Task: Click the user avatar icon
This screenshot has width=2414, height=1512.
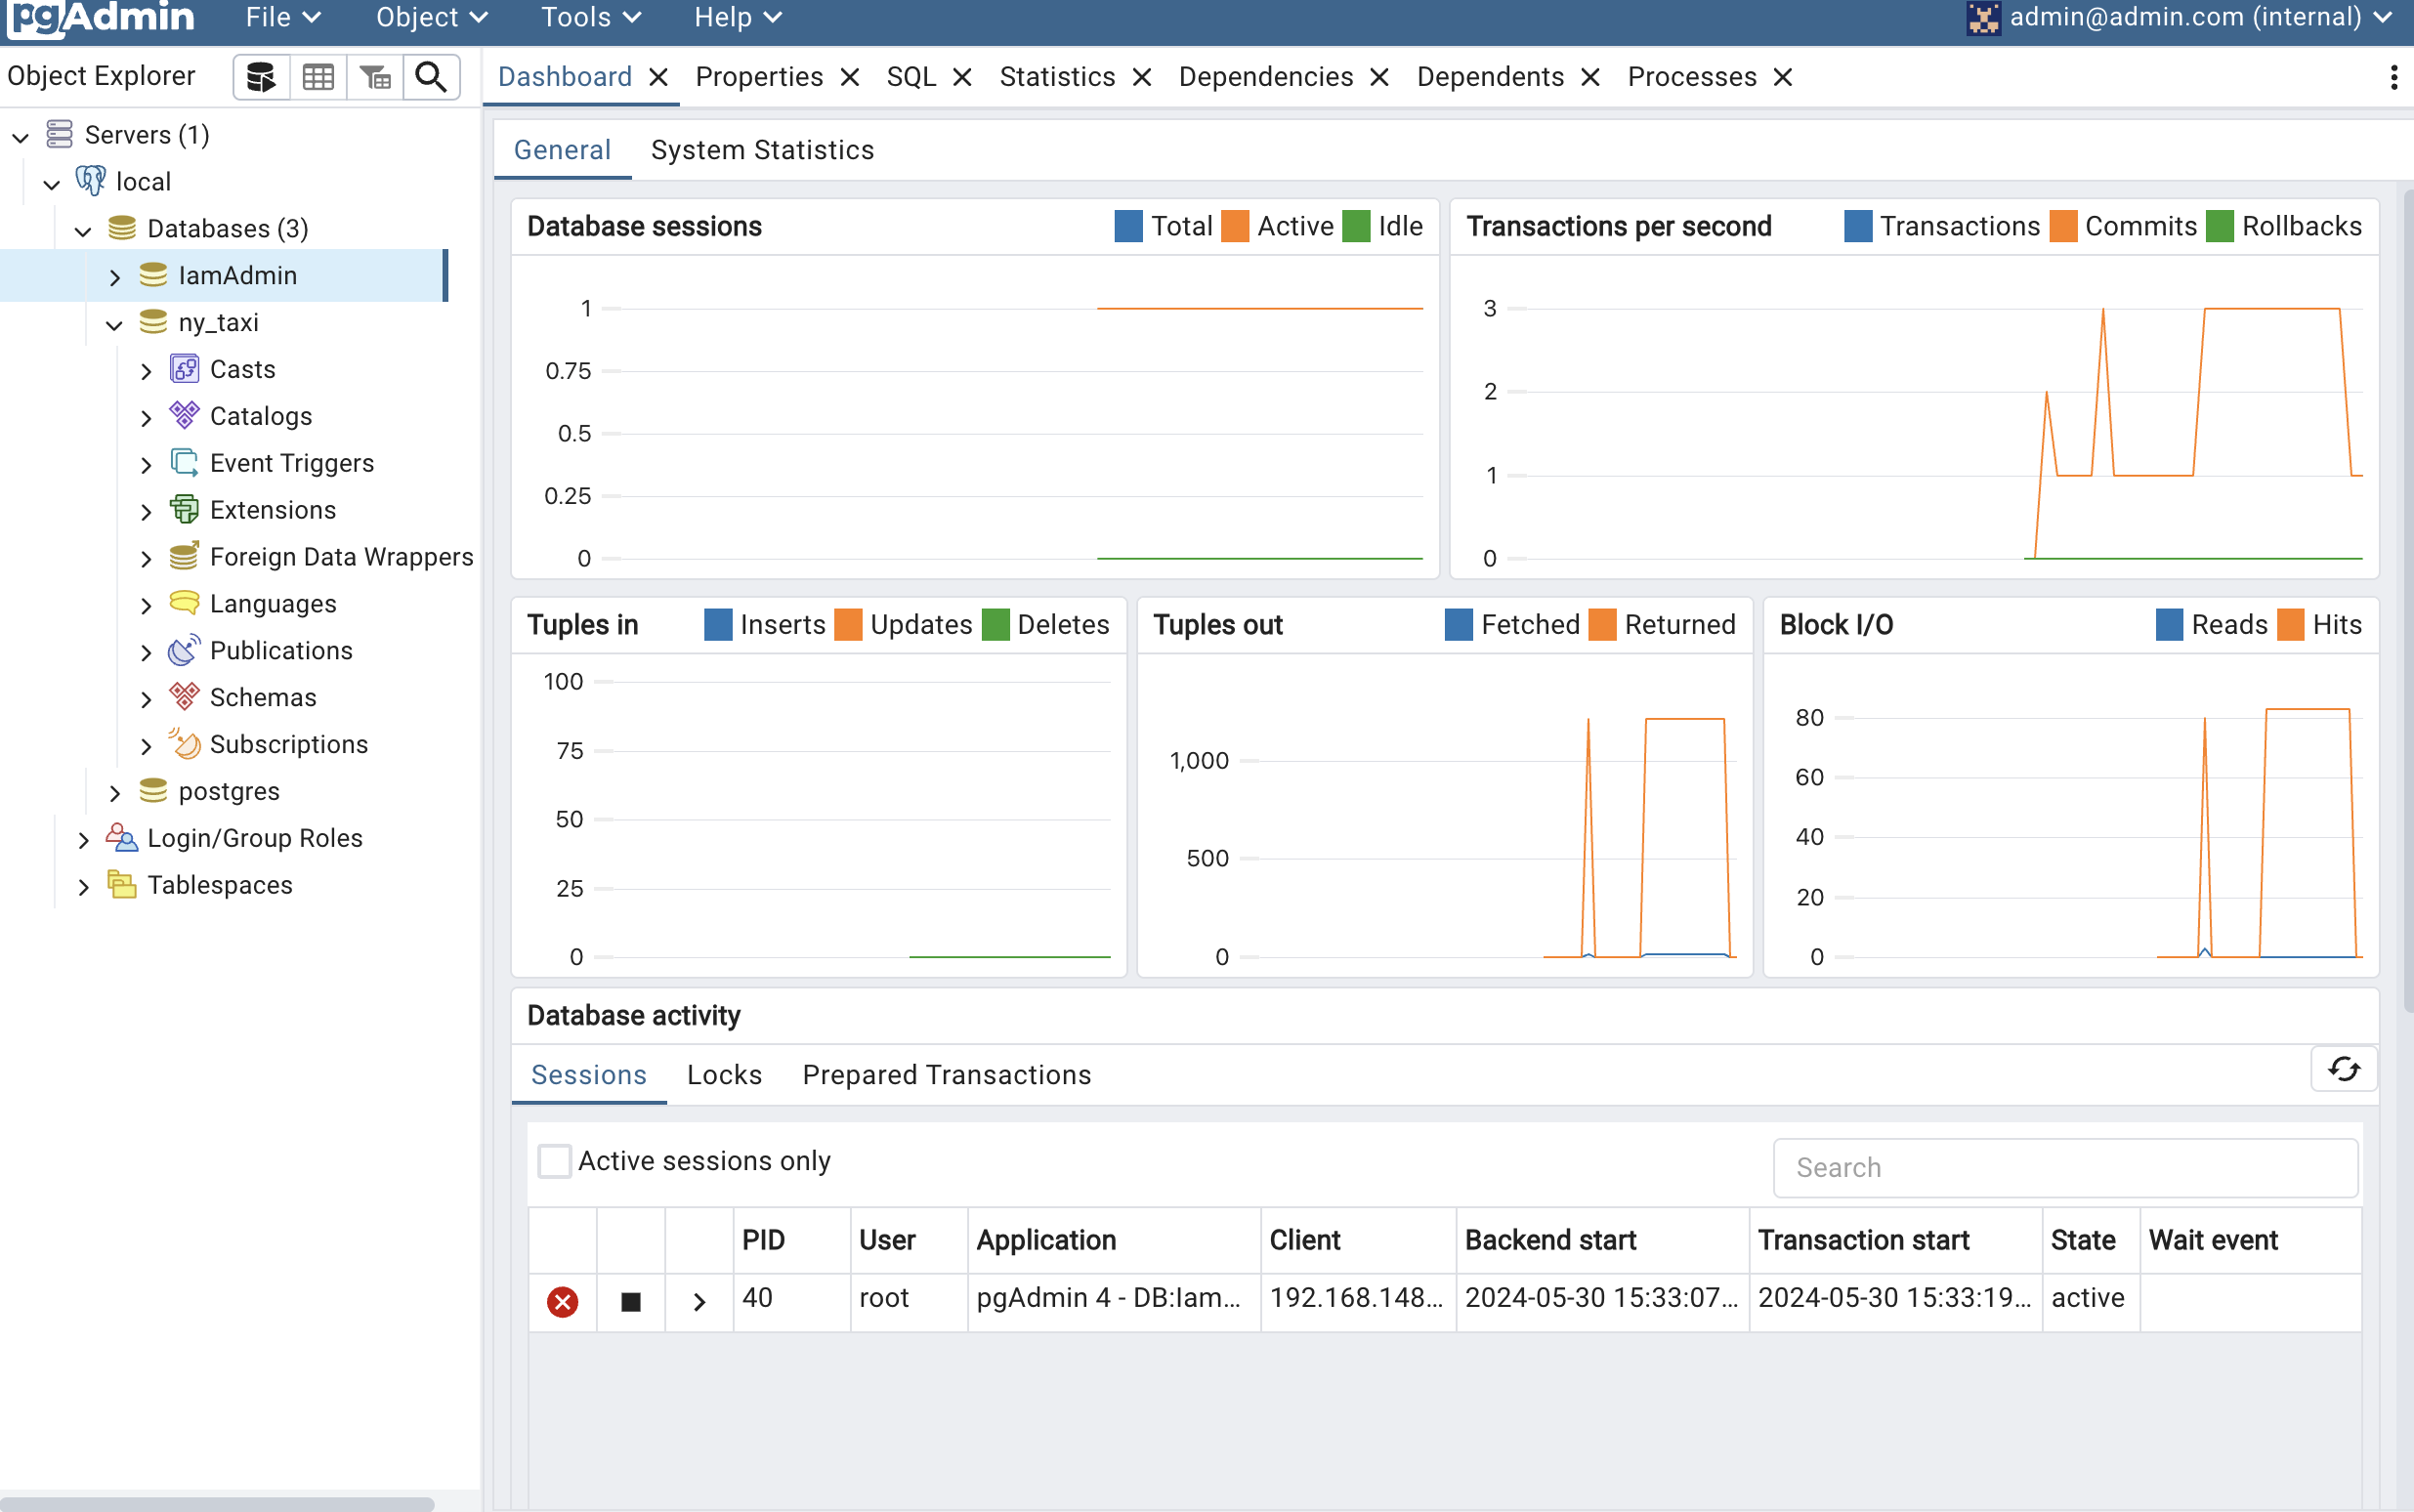Action: tap(1983, 18)
